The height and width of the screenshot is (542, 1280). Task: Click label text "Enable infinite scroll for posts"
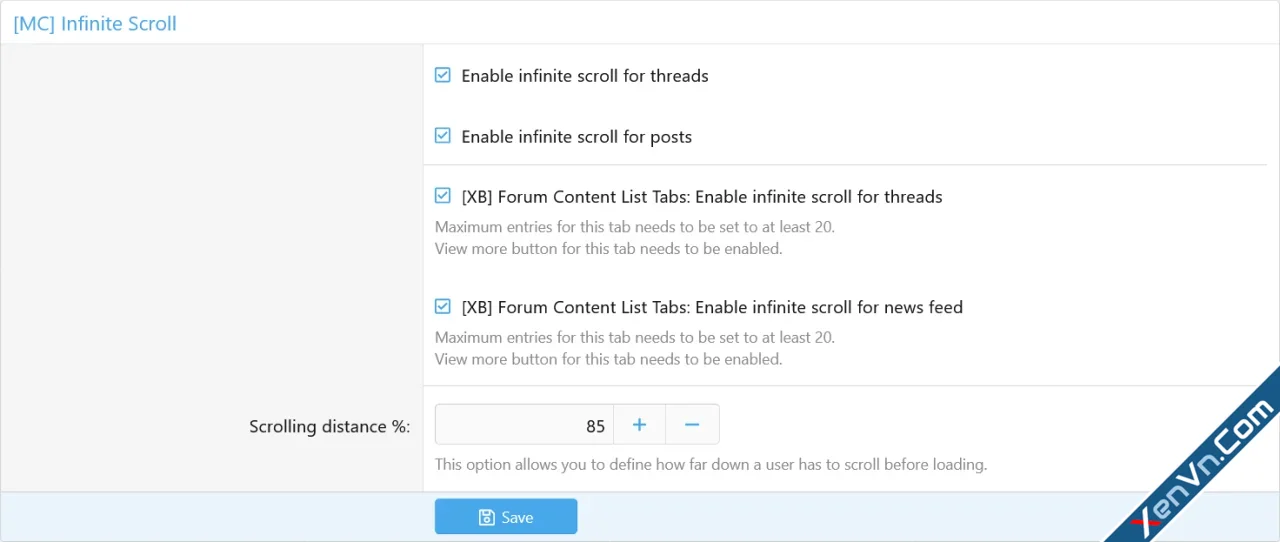coord(576,137)
